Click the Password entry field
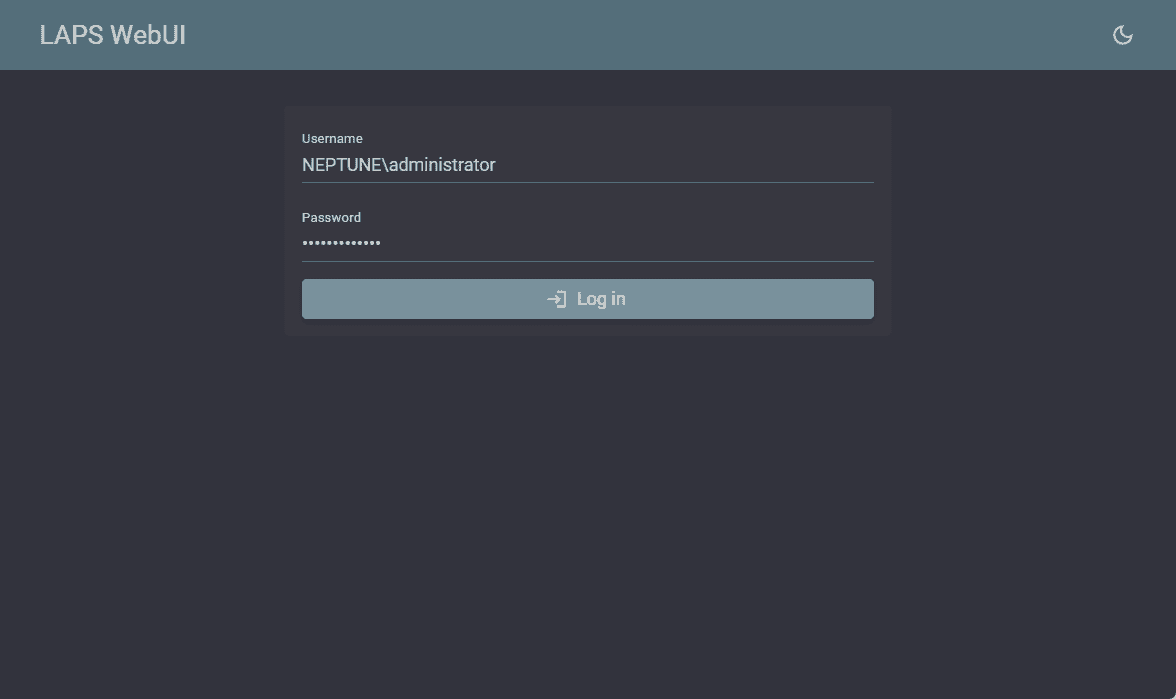The height and width of the screenshot is (699, 1176). point(587,243)
